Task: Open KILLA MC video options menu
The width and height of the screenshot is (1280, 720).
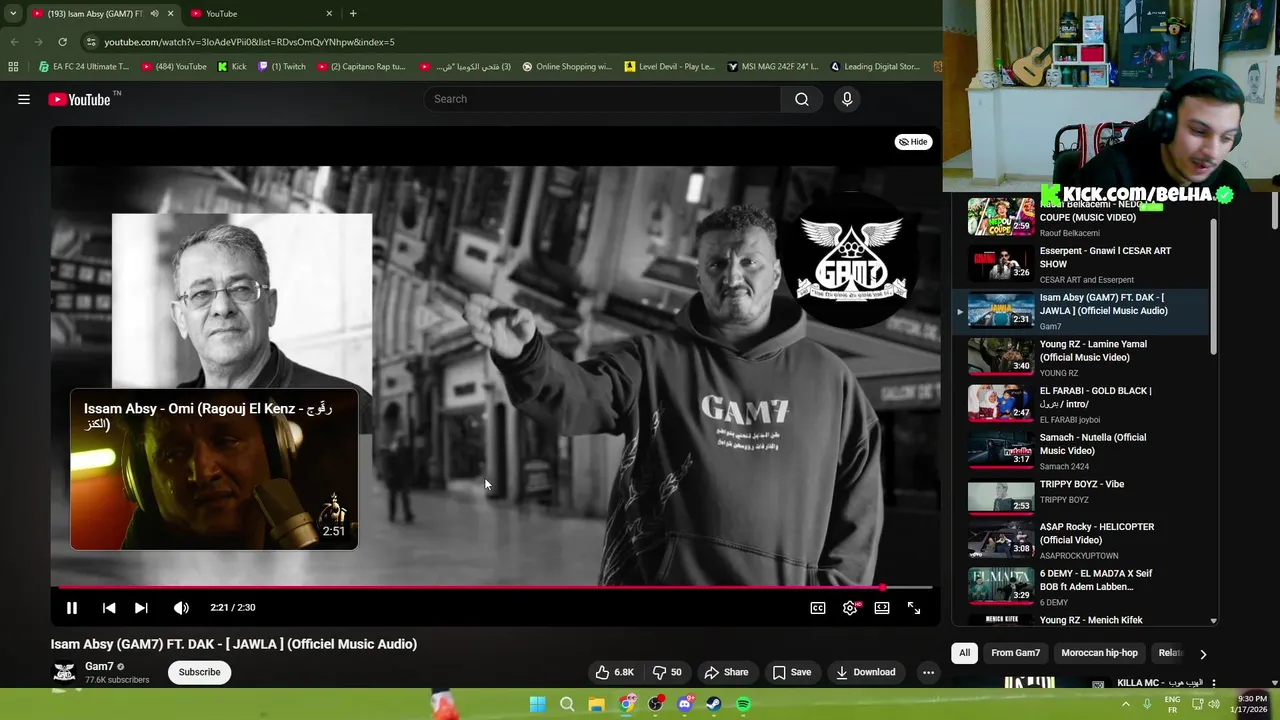Action: [1213, 684]
